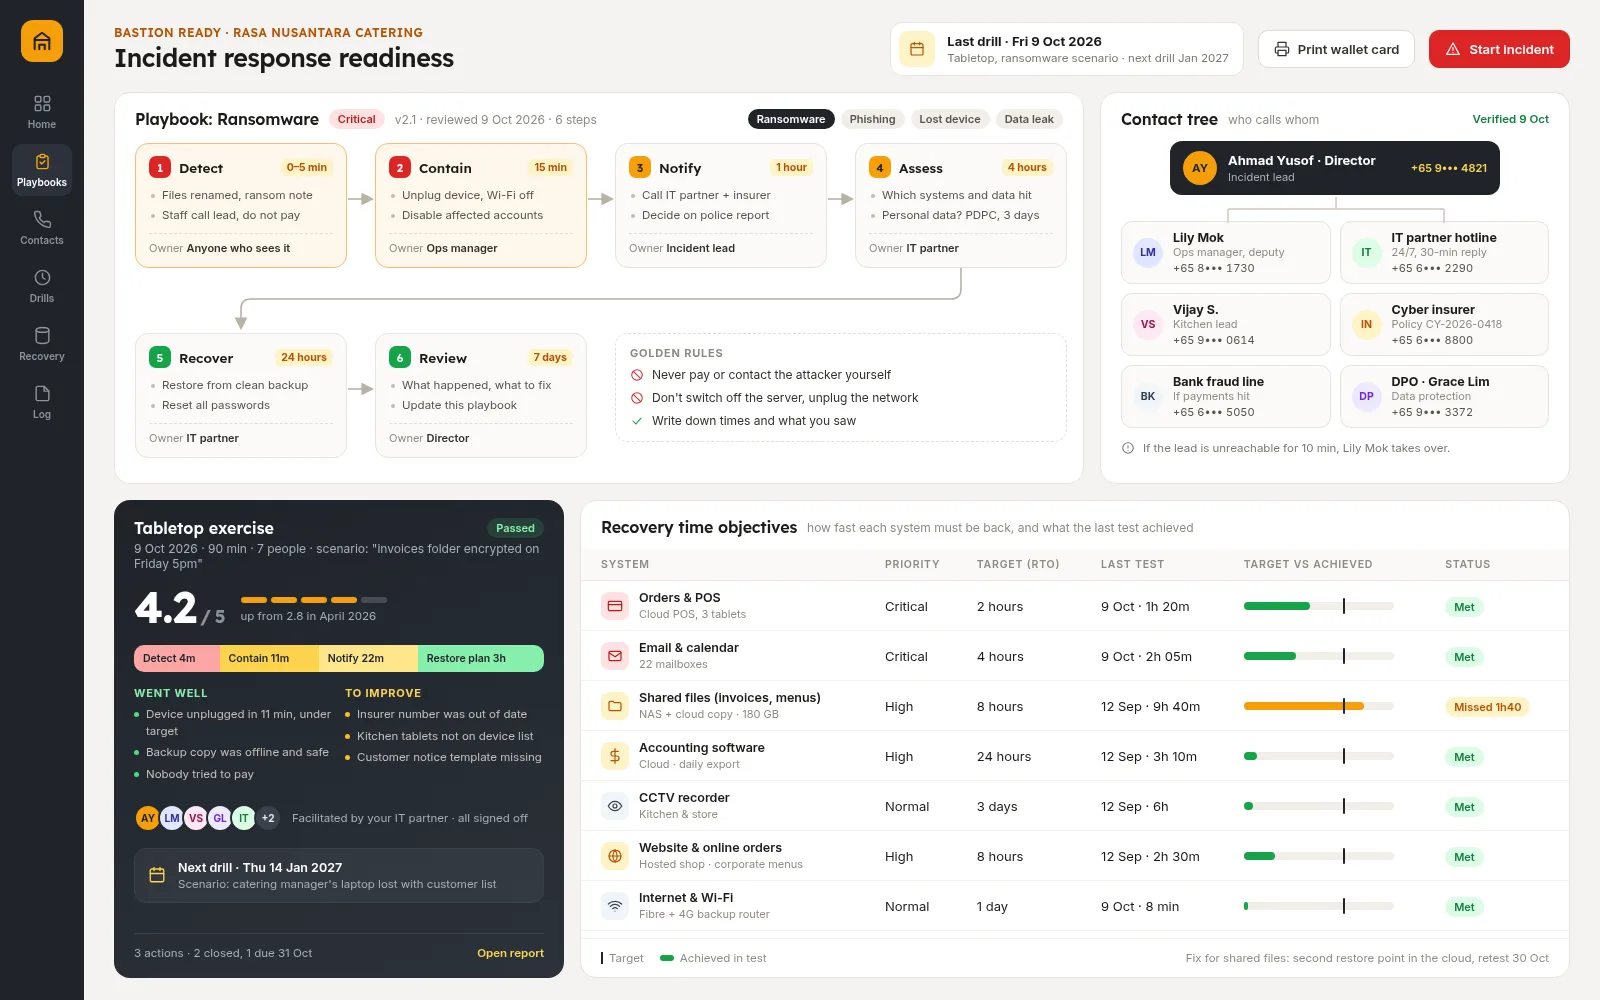Switch to the Lost device playbook
Image resolution: width=1600 pixels, height=1000 pixels.
point(950,119)
